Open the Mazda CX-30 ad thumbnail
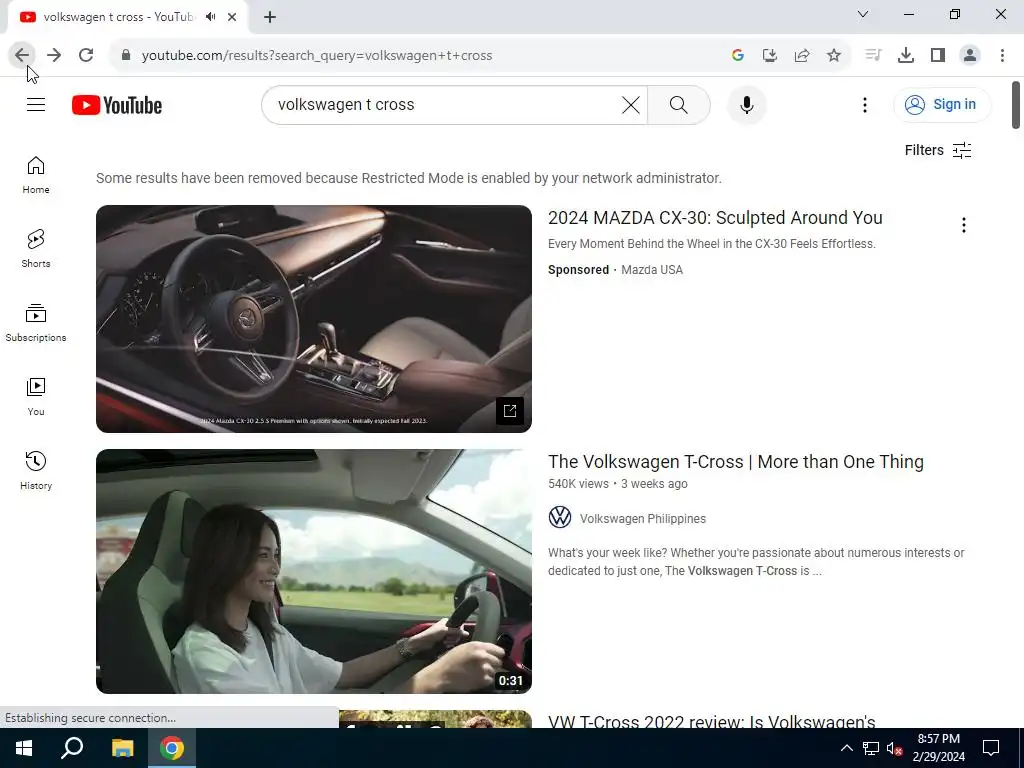Viewport: 1024px width, 768px height. [313, 319]
